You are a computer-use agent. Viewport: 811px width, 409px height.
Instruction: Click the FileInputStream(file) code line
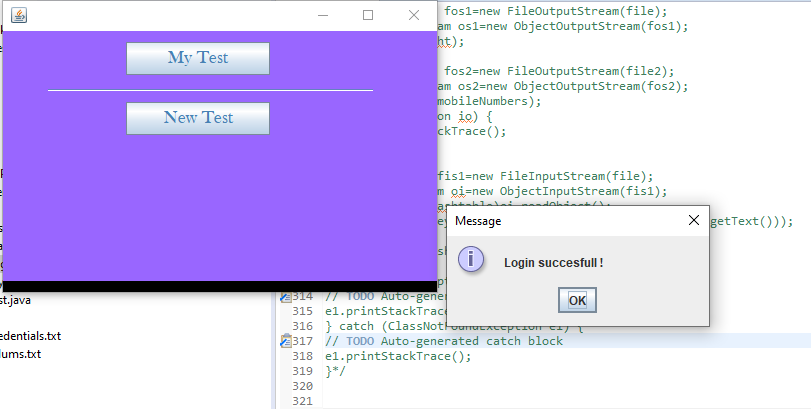pyautogui.click(x=546, y=176)
